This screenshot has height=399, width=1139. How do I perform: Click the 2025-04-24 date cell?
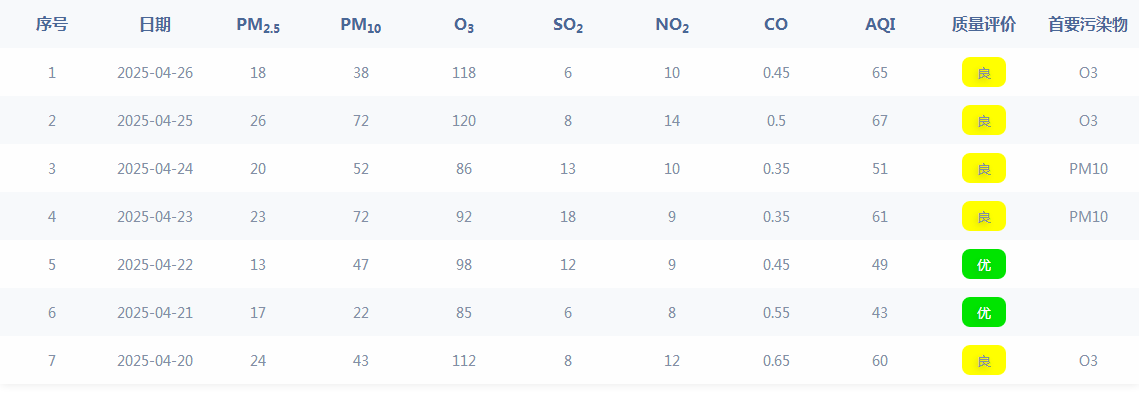point(155,168)
